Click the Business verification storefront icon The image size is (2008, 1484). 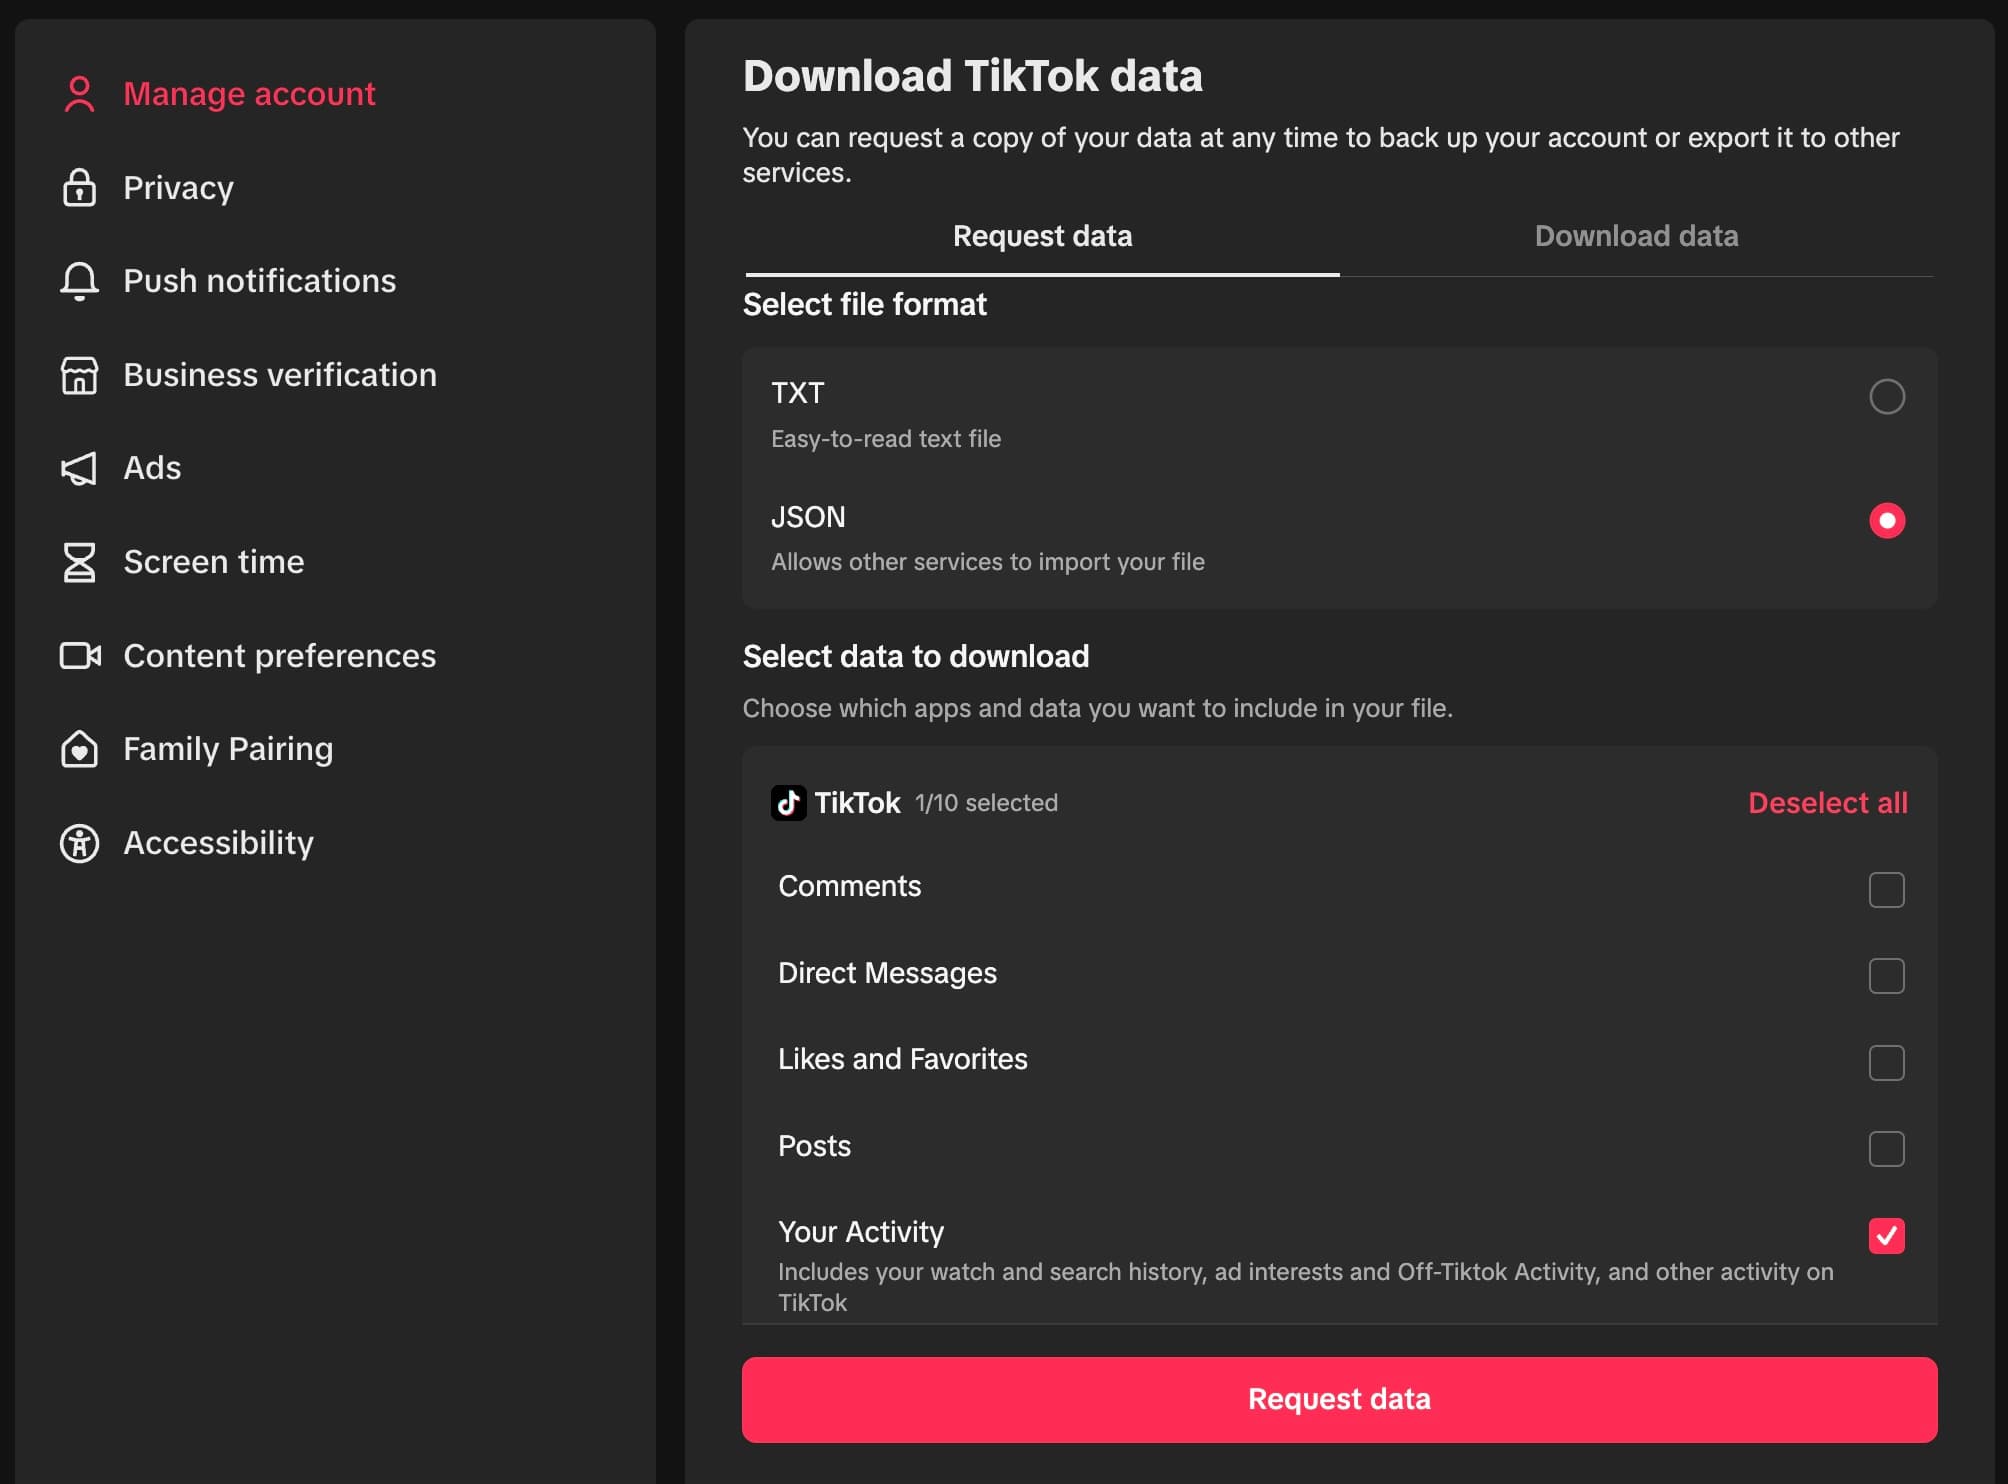coord(79,375)
